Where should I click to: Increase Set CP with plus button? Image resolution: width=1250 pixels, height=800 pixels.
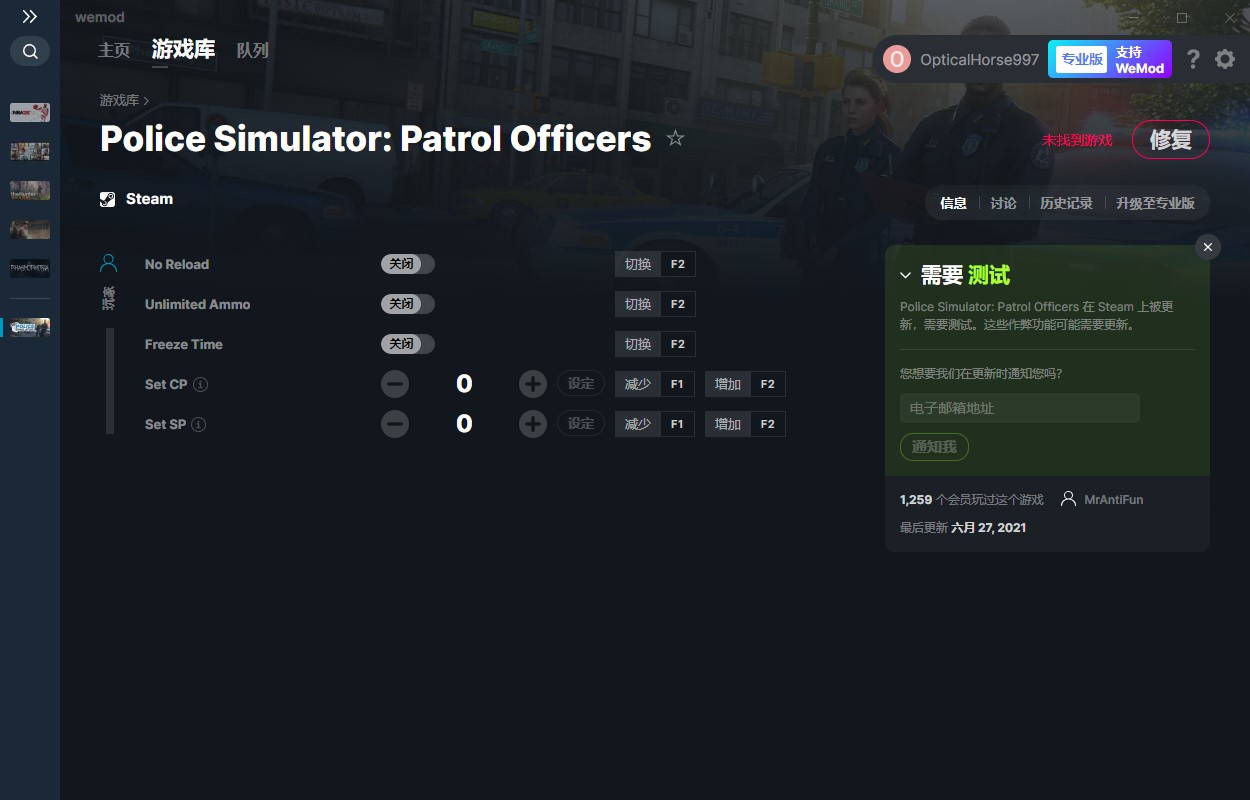coord(533,384)
